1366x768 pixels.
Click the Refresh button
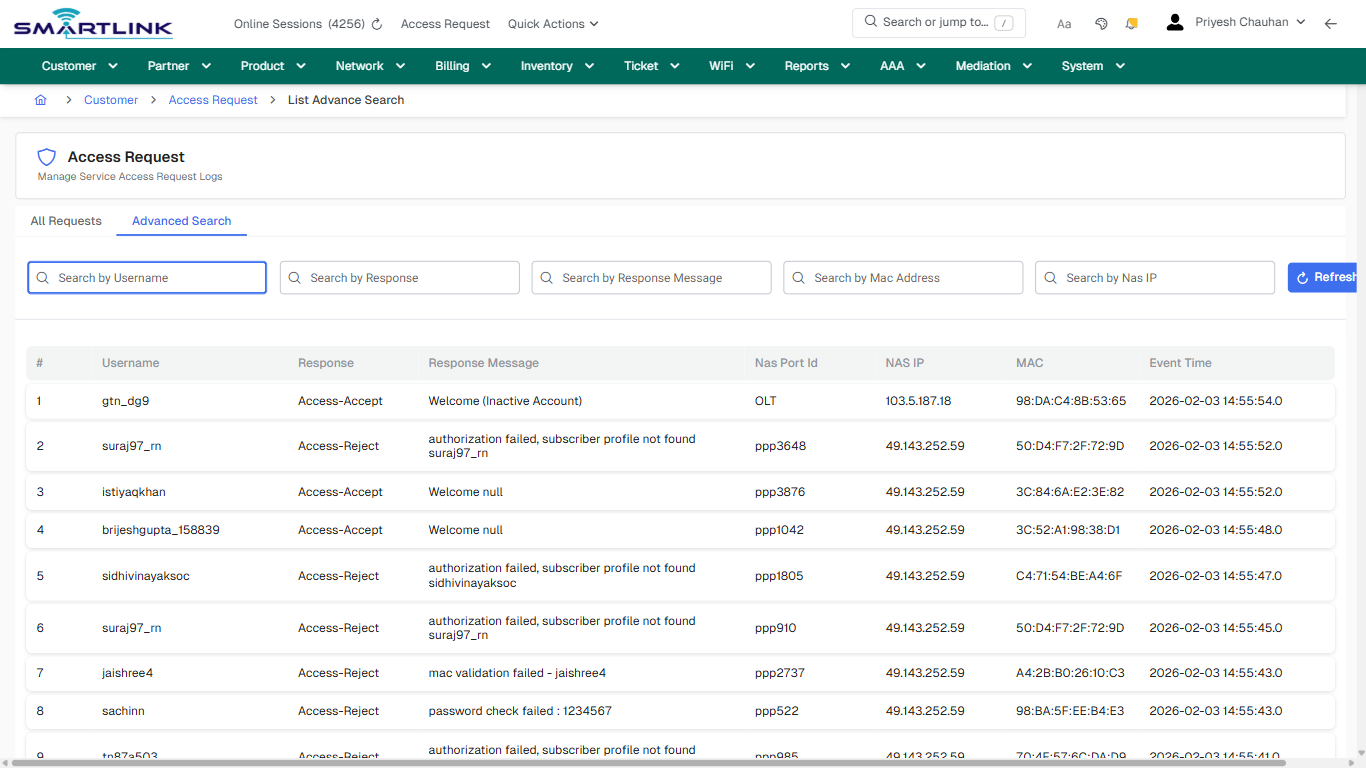[x=1326, y=277]
